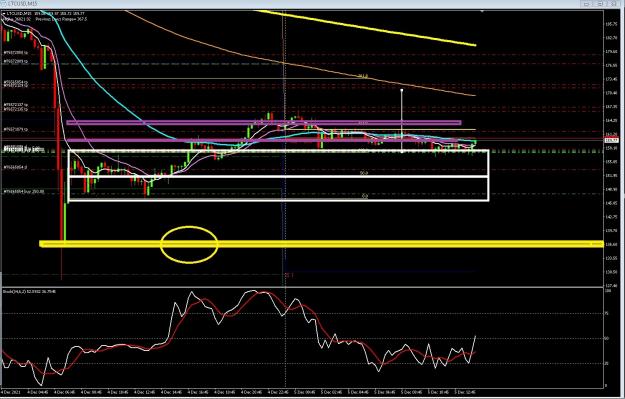Restore down the LTCUSD chart window
This screenshot has height=399, width=625.
pos(601,4)
